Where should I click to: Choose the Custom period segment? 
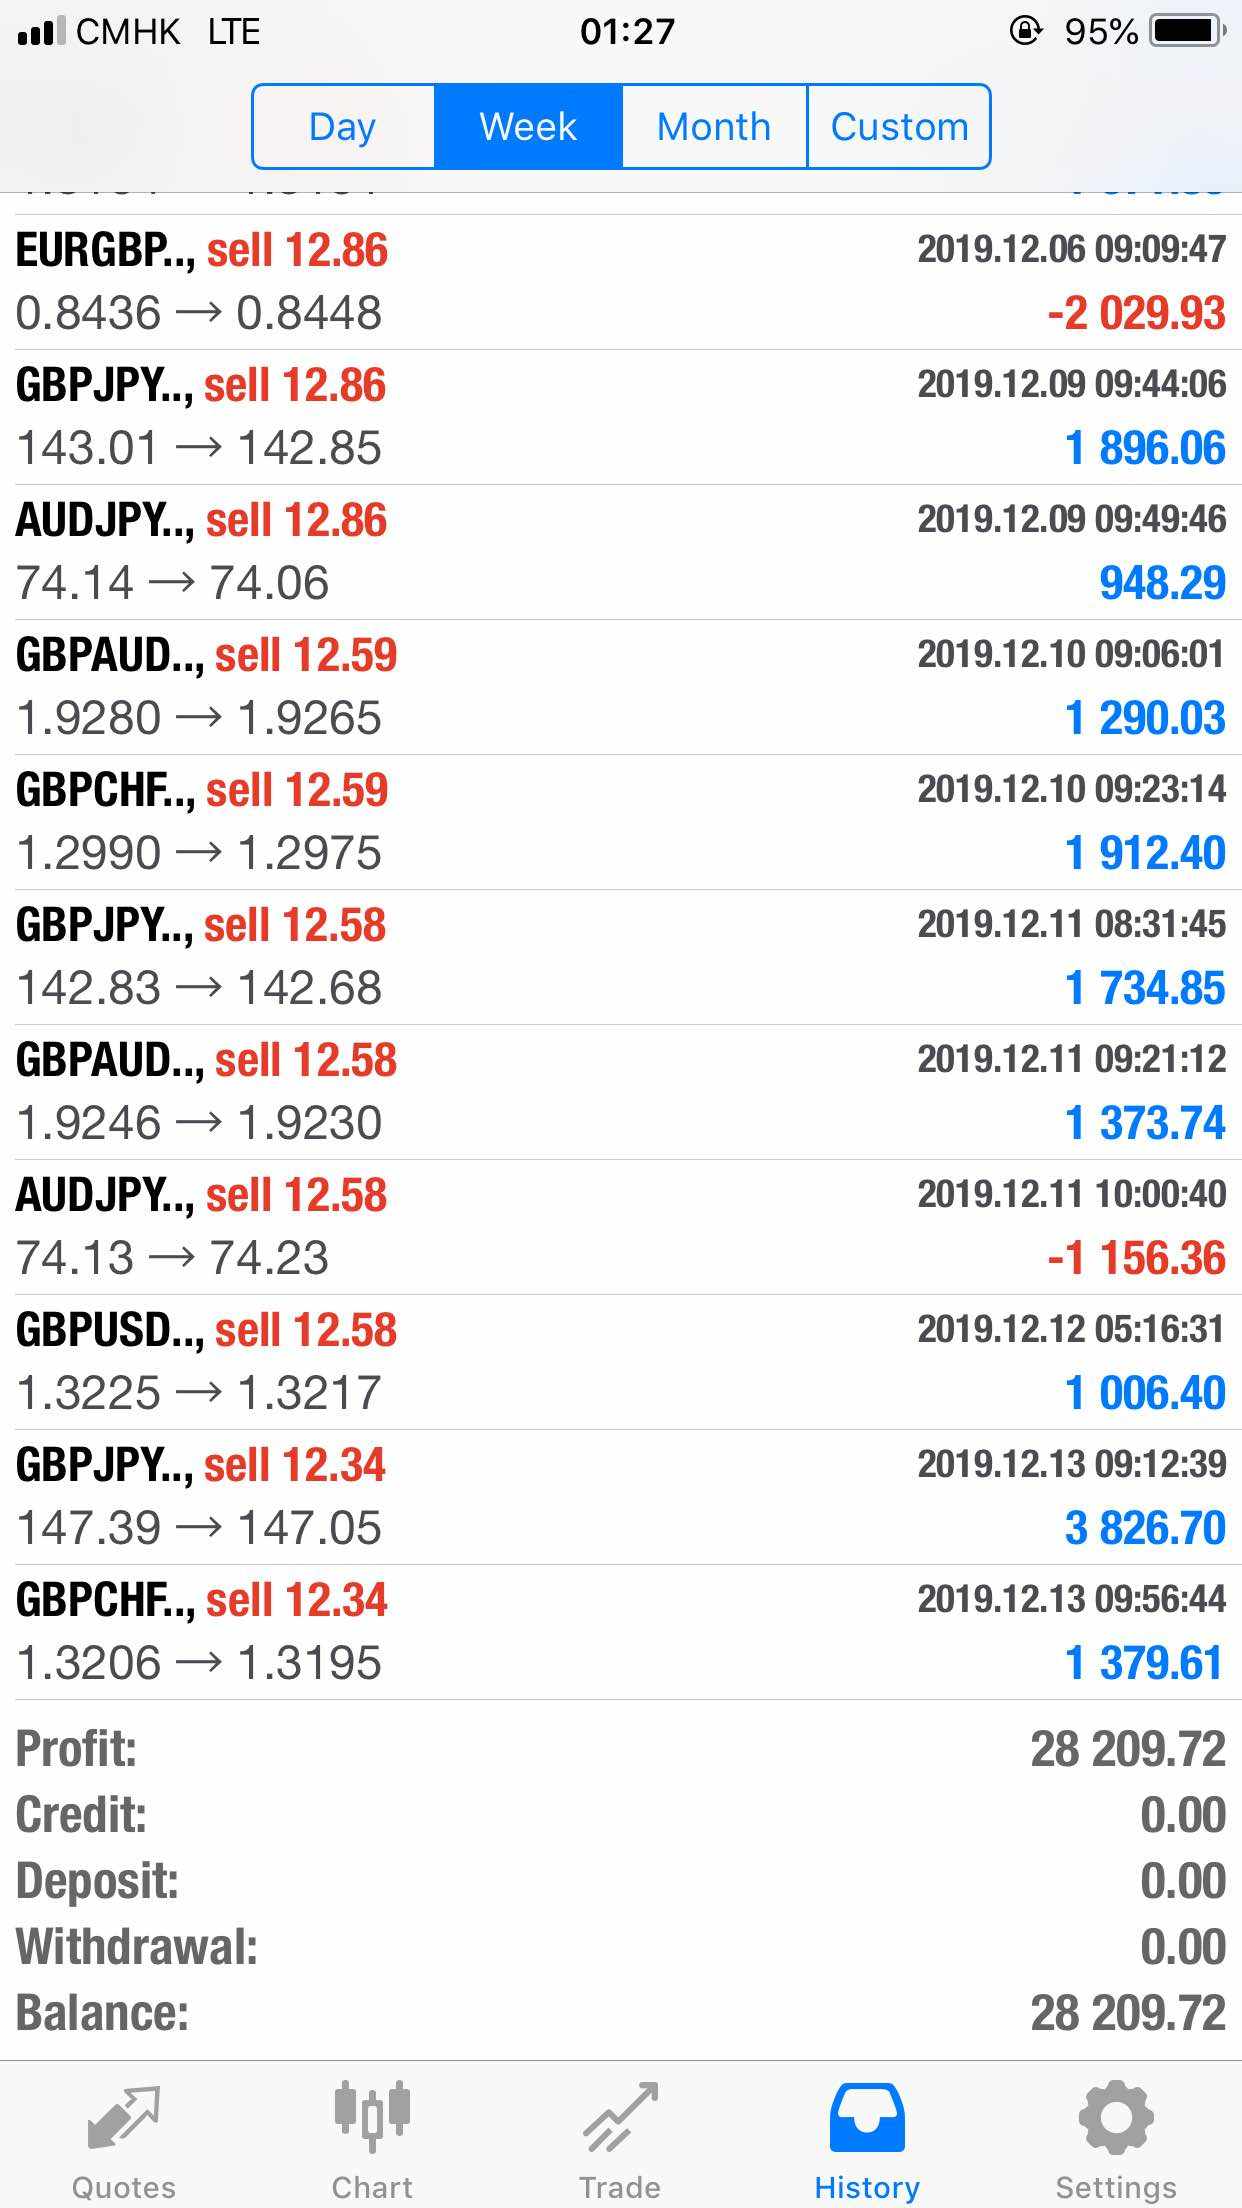click(899, 127)
